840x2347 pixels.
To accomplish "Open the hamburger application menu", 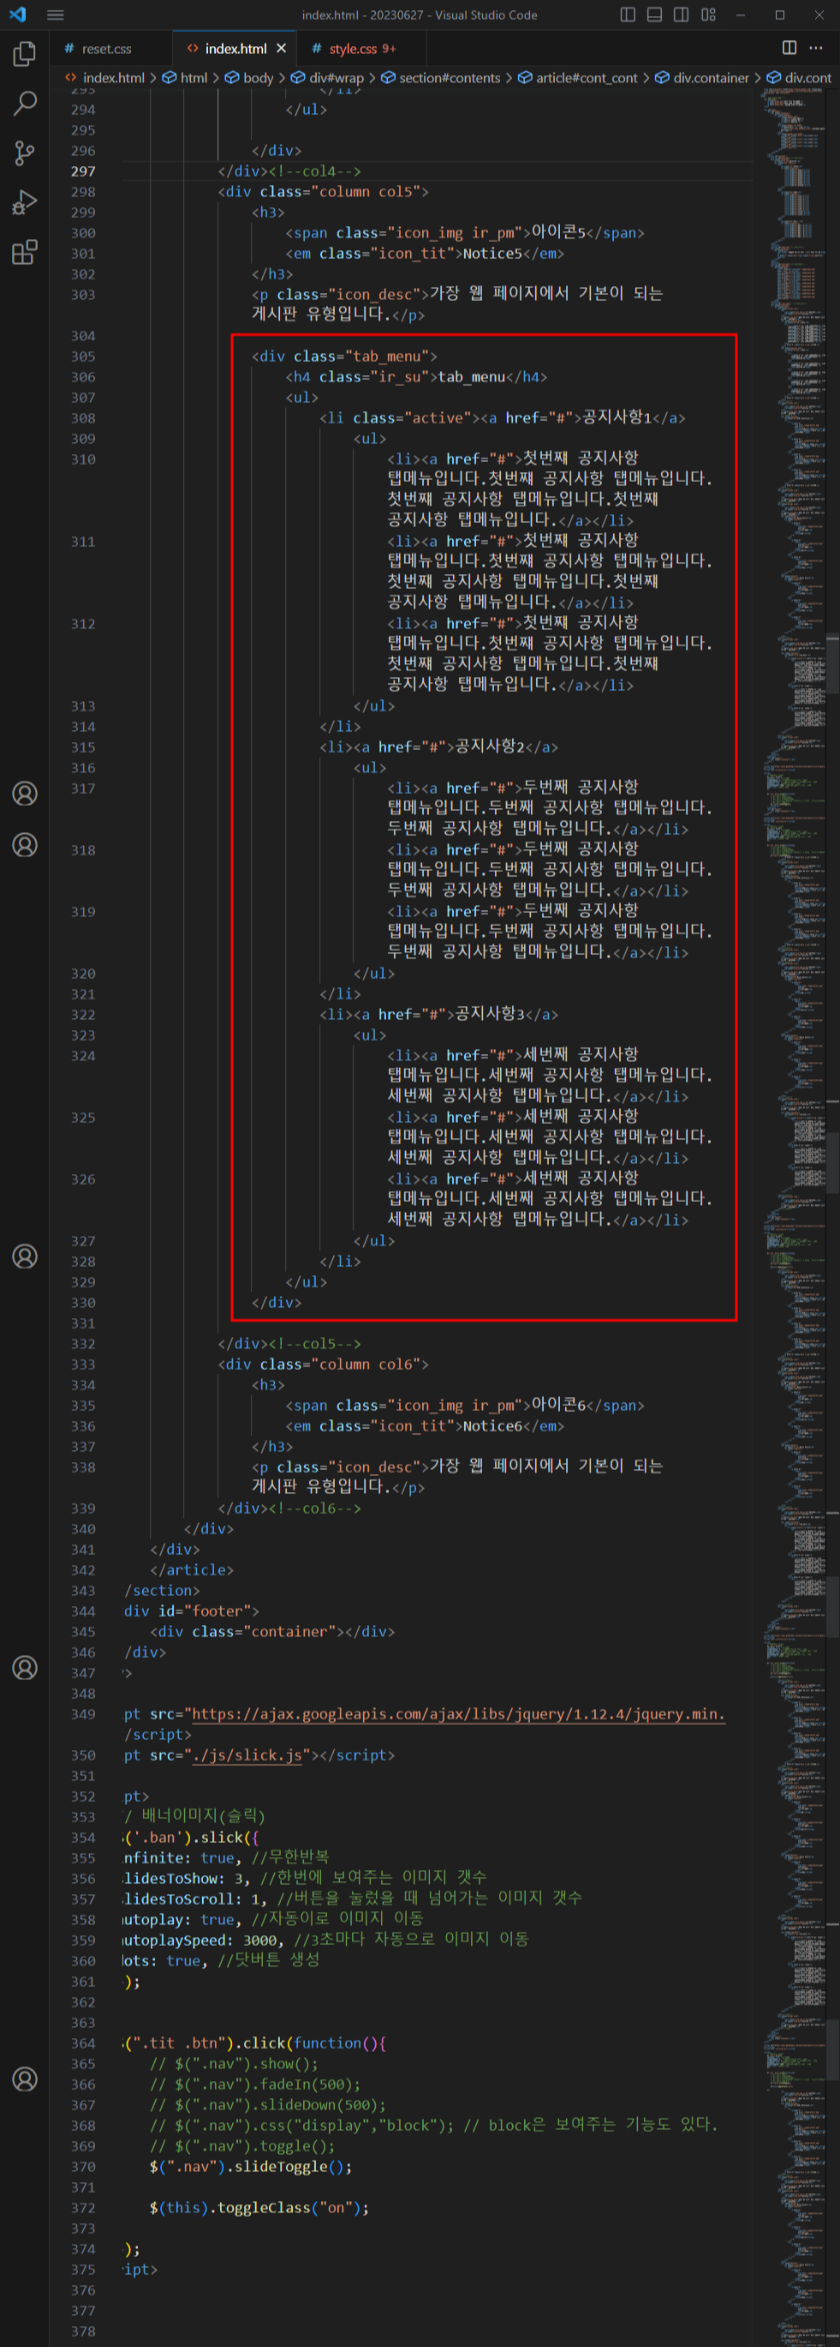I will click(x=55, y=15).
